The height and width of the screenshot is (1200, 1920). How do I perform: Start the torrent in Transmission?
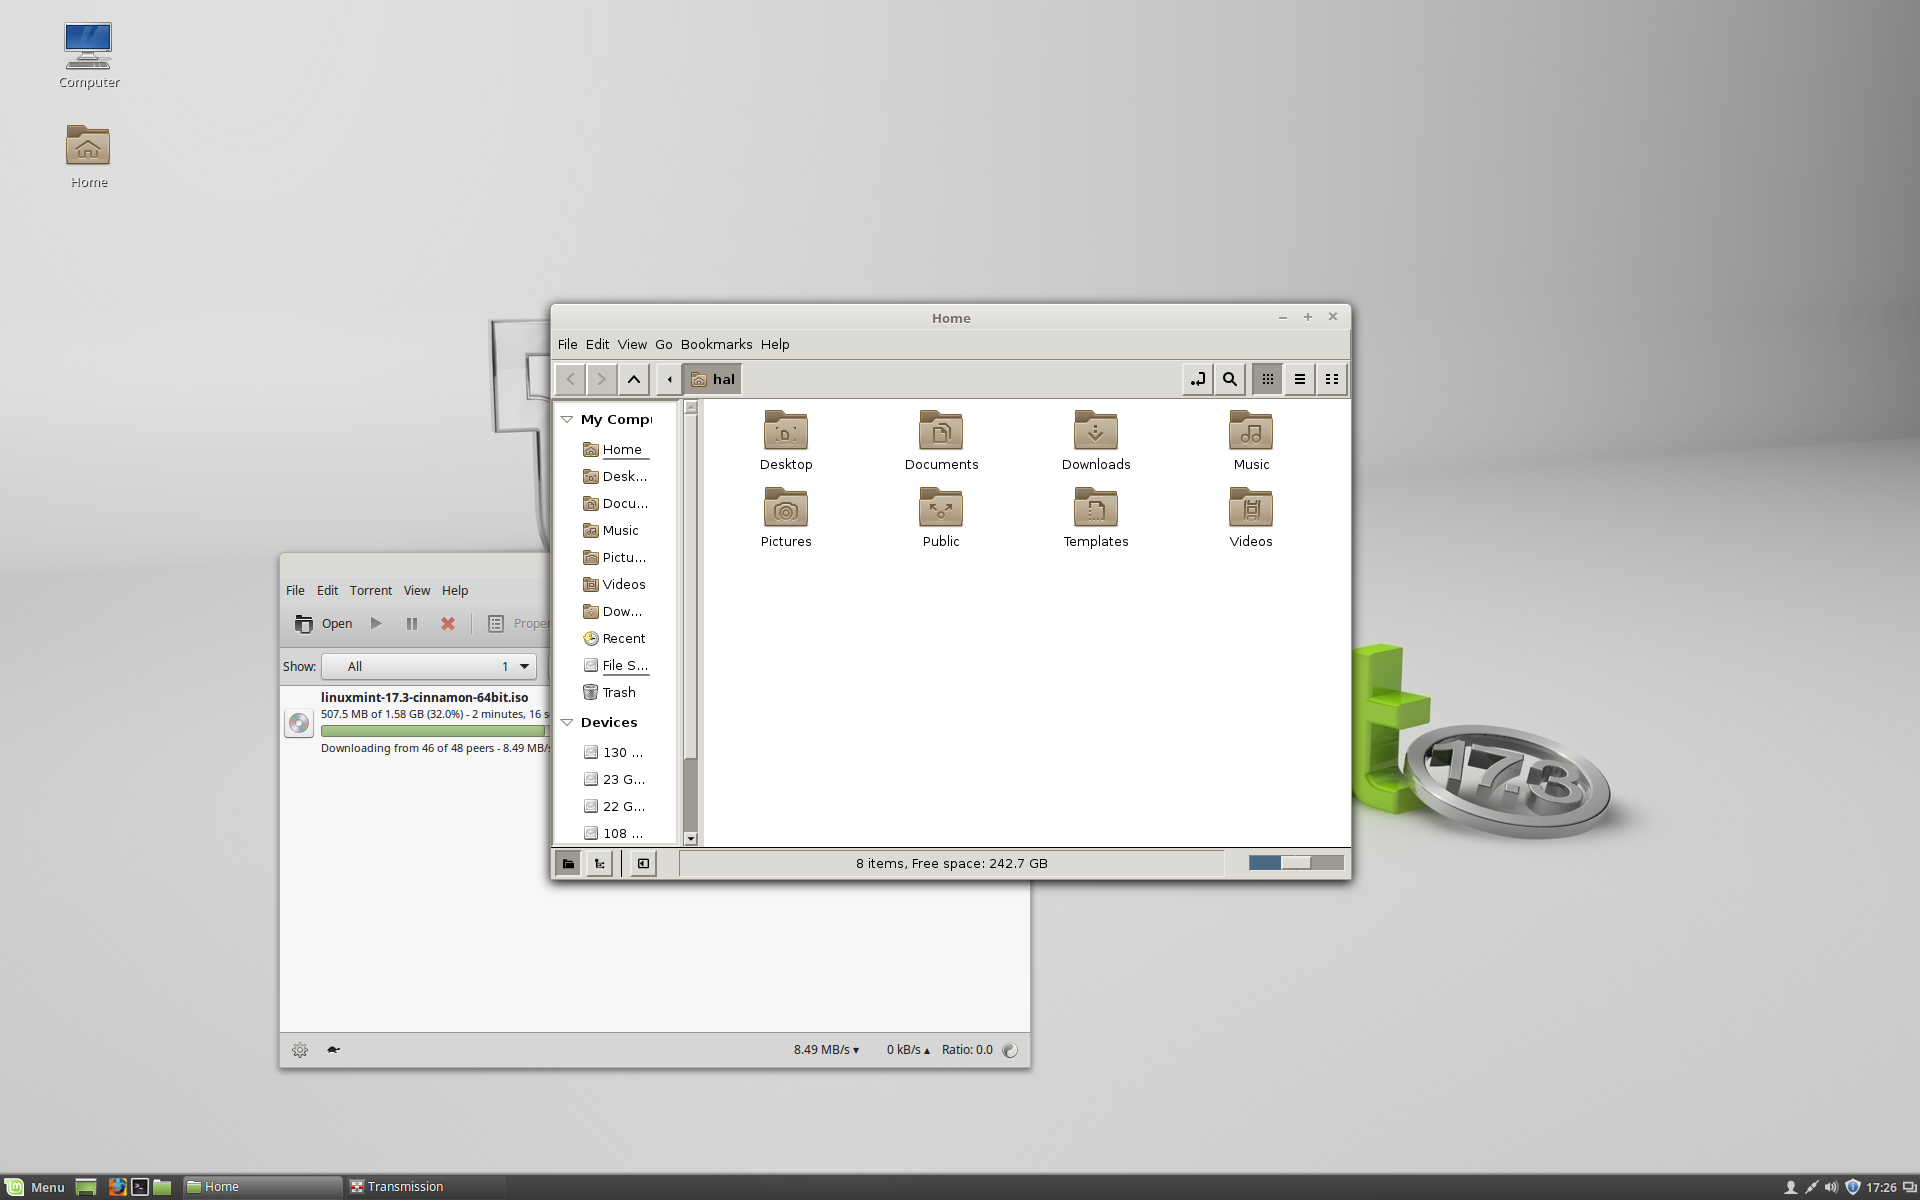coord(376,624)
